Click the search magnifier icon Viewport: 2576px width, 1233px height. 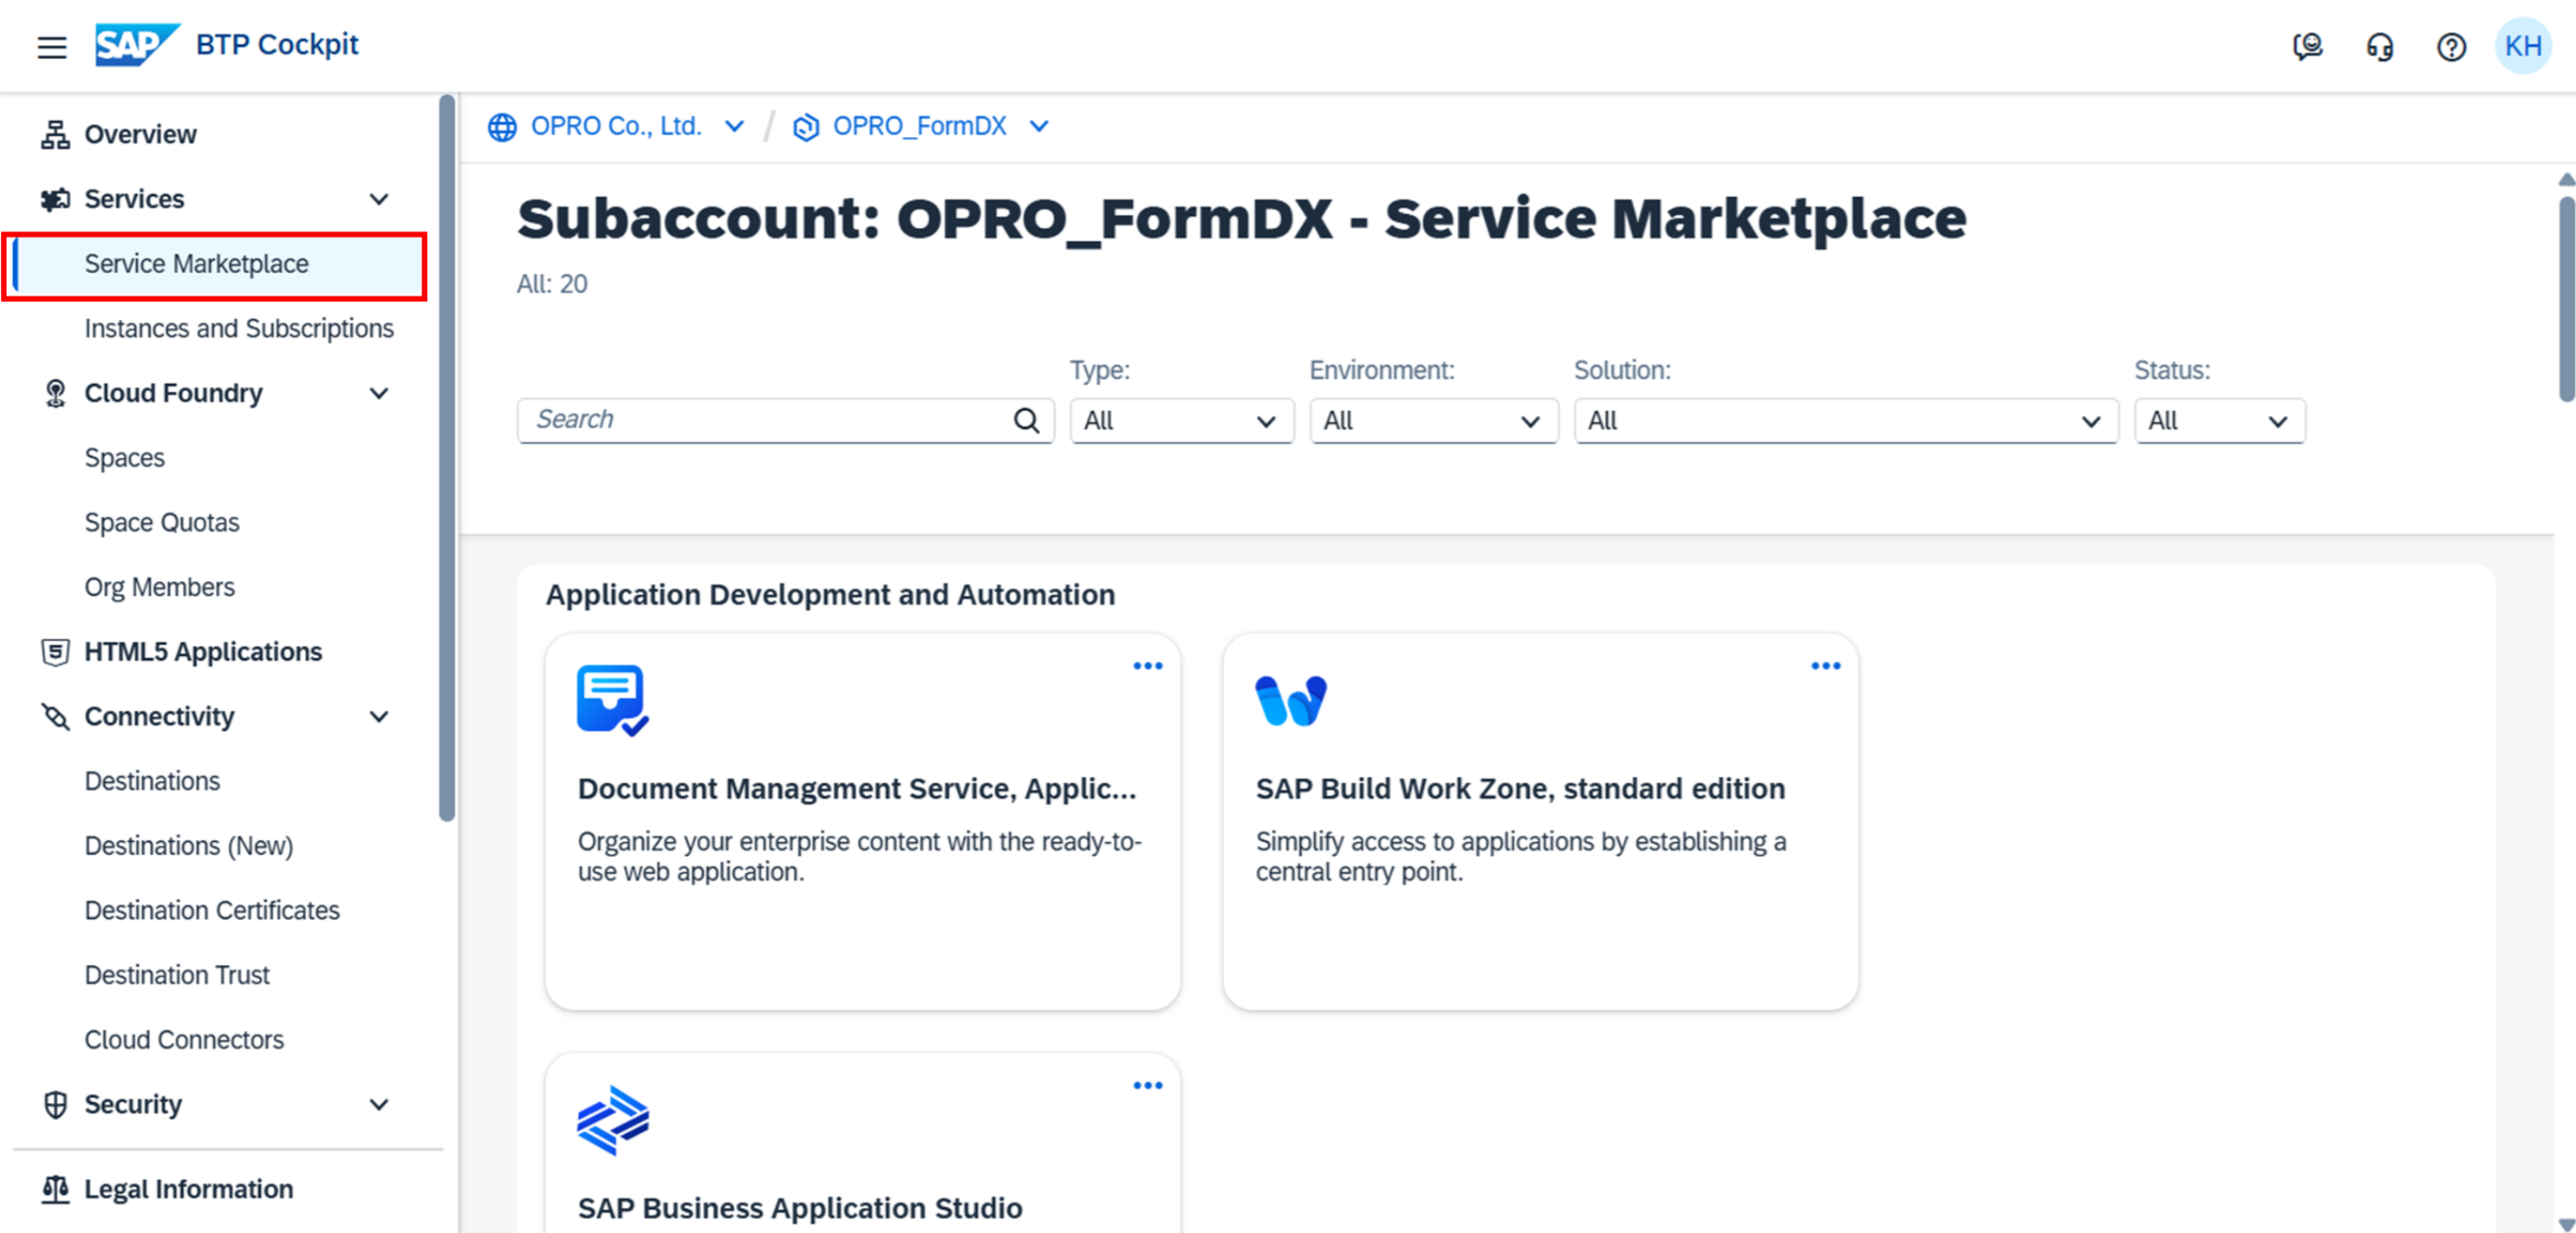(1026, 421)
